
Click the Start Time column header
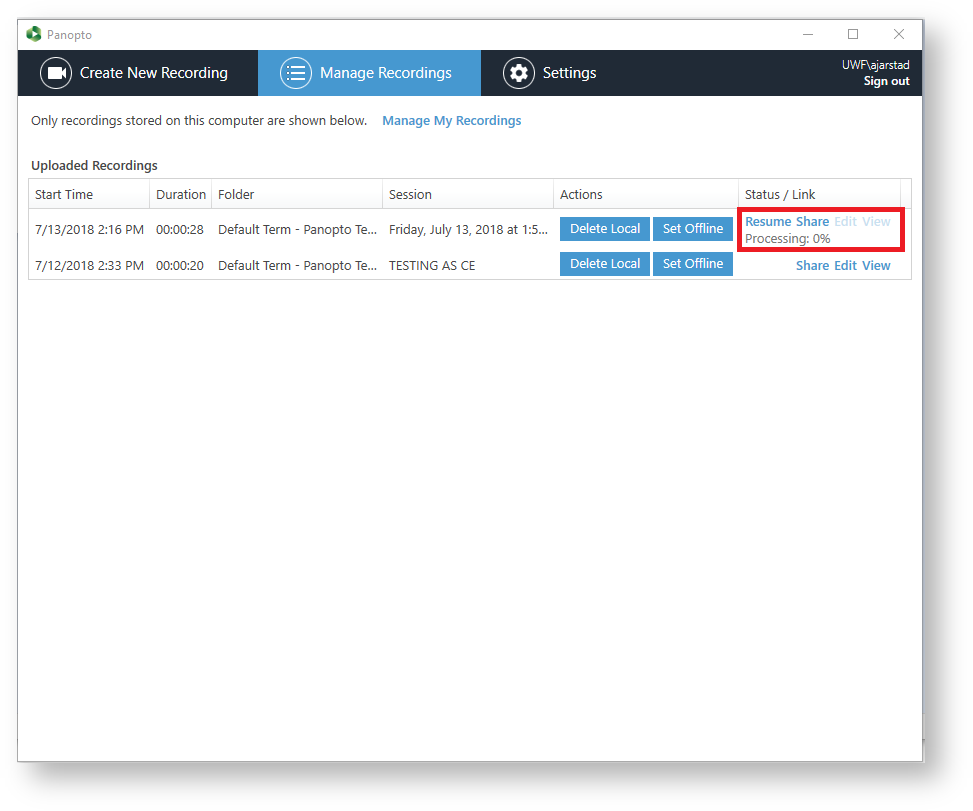89,194
